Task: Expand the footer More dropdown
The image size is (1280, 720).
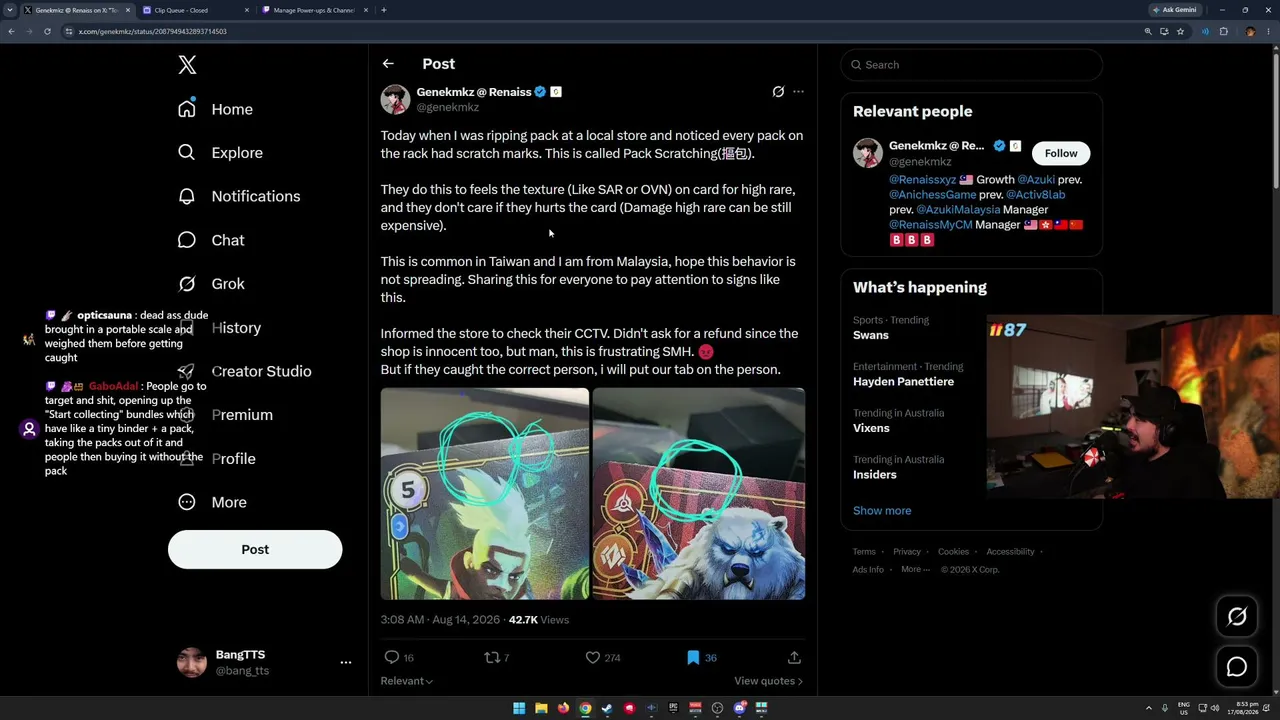Action: (x=914, y=570)
